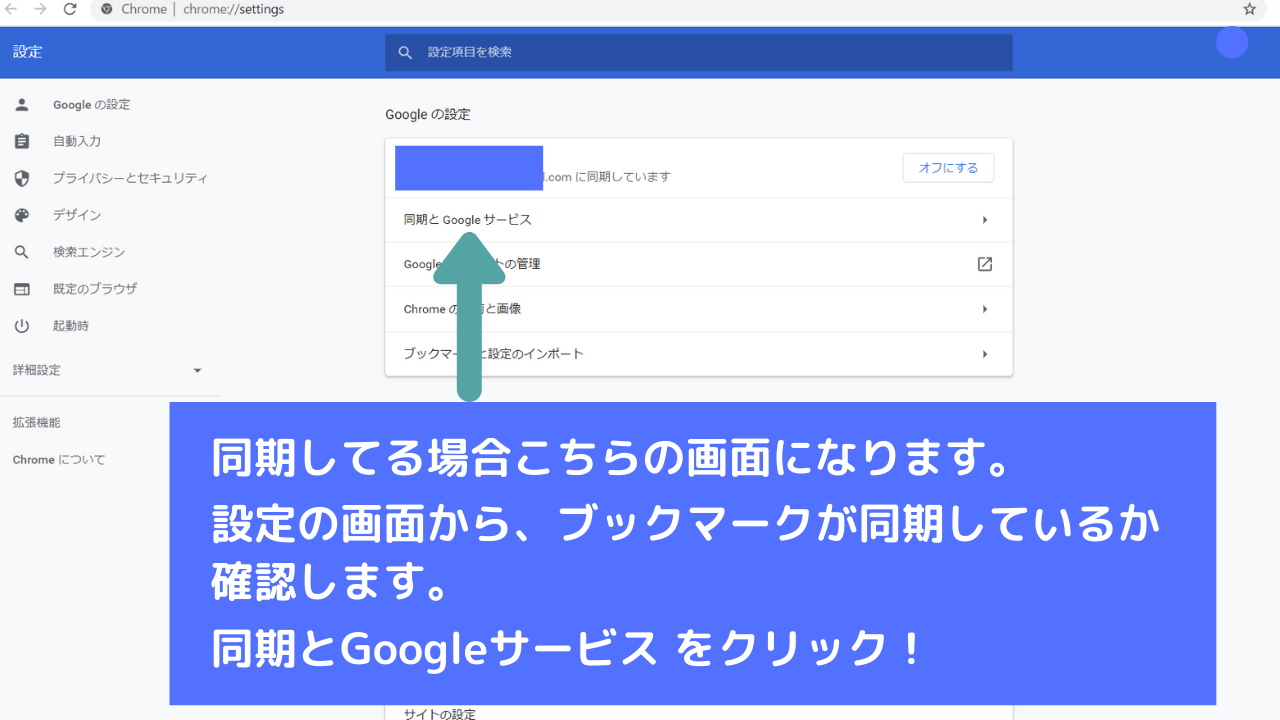Open 検索エンジン settings
Viewport: 1280px width, 720px height.
[89, 252]
